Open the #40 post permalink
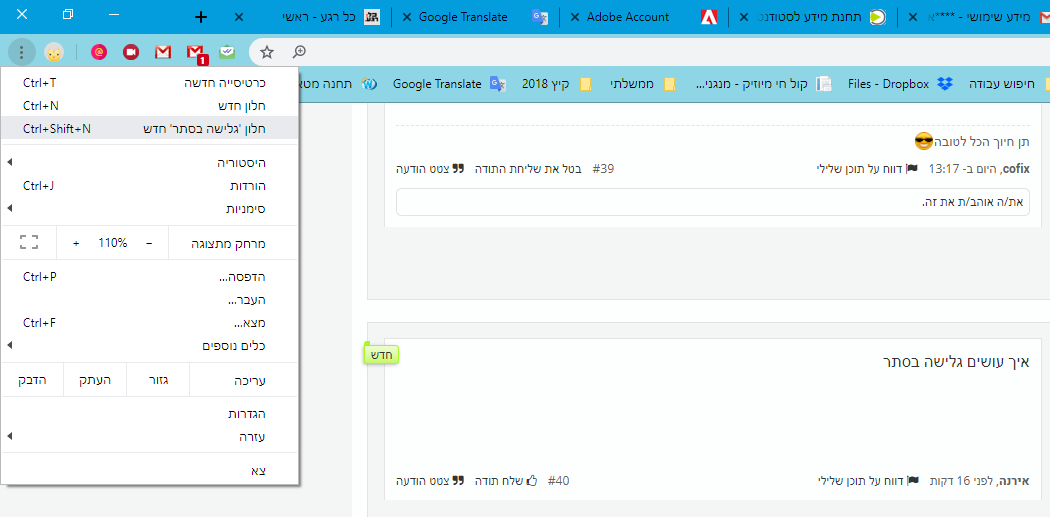Viewport: 1050px width, 517px height. 558,480
